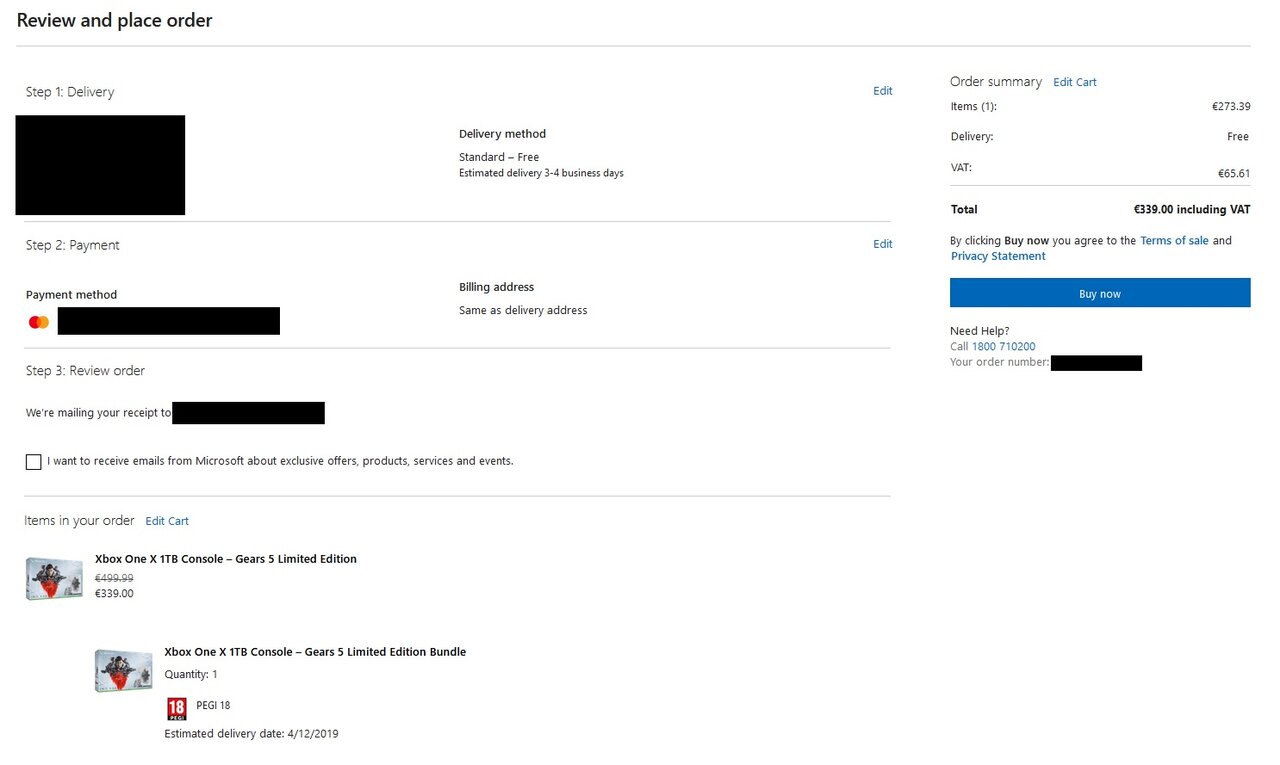Open Edit Cart in Order summary
Image resolution: width=1280 pixels, height=765 pixels.
click(1075, 82)
